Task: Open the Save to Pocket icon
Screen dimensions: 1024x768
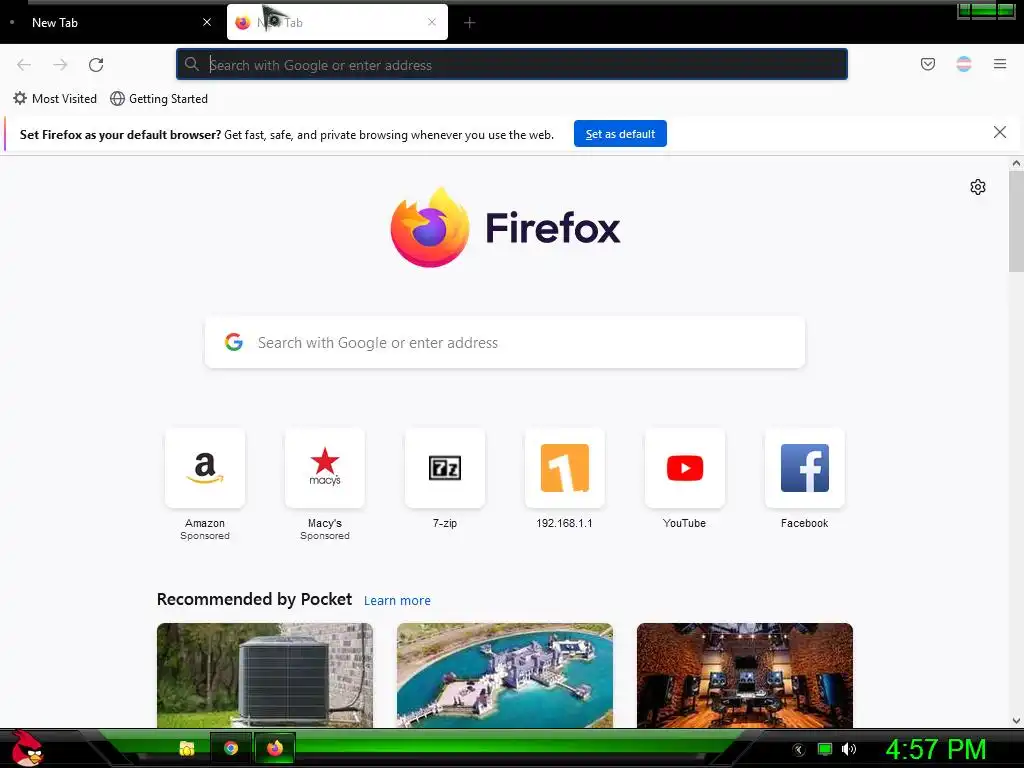Action: (927, 64)
